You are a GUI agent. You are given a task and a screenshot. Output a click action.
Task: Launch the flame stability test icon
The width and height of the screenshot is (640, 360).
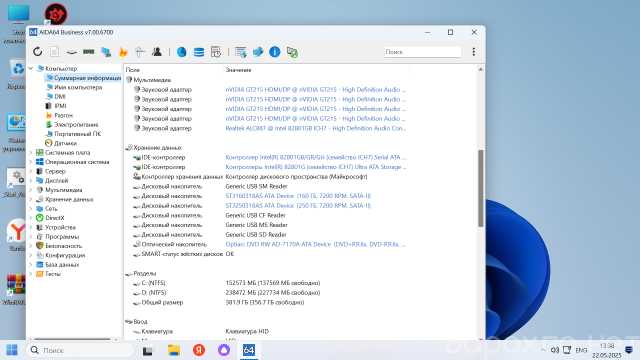pyautogui.click(x=123, y=52)
